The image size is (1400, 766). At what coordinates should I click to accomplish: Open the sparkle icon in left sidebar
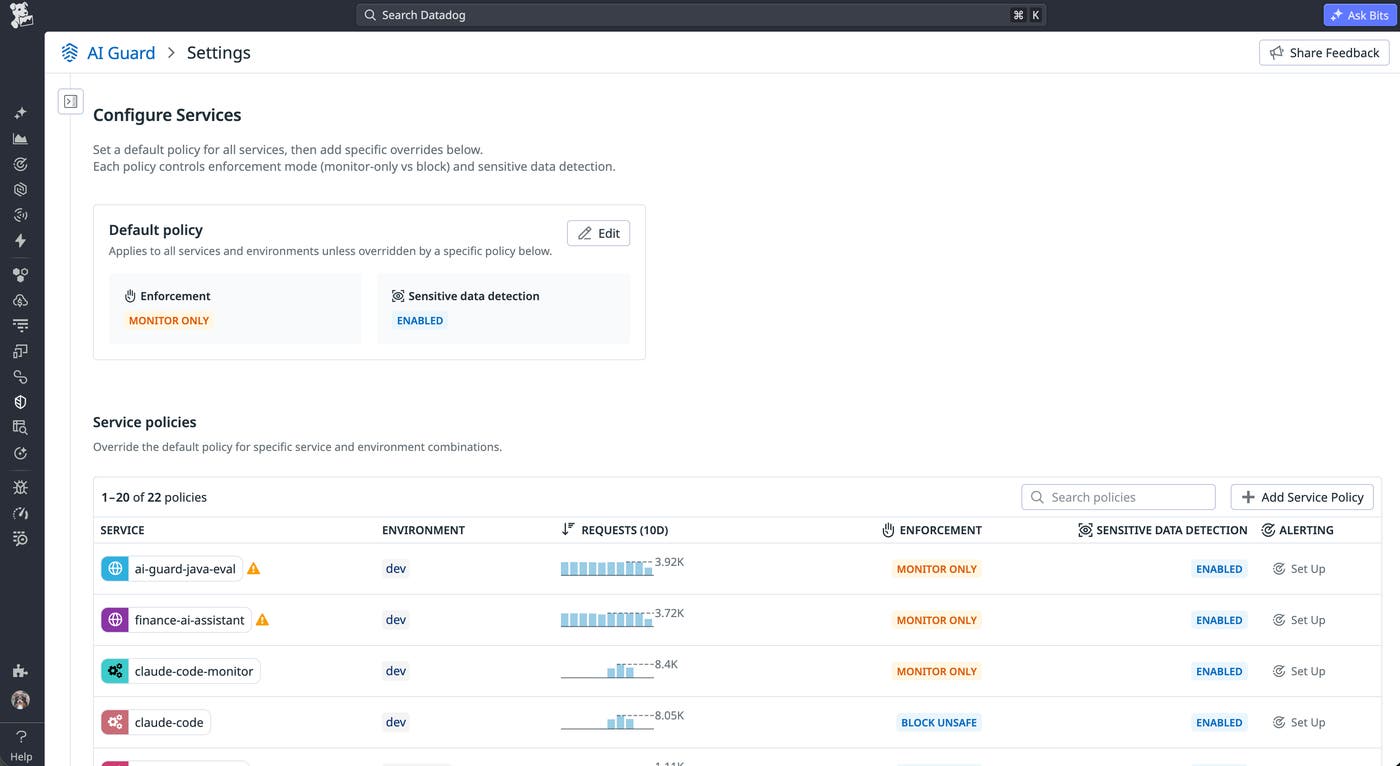pos(20,113)
